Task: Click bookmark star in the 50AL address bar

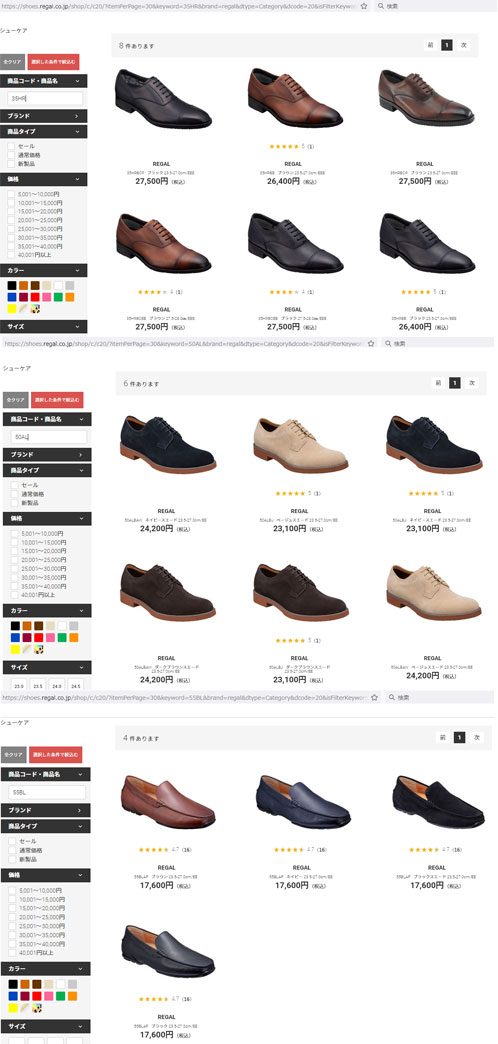Action: tap(372, 344)
